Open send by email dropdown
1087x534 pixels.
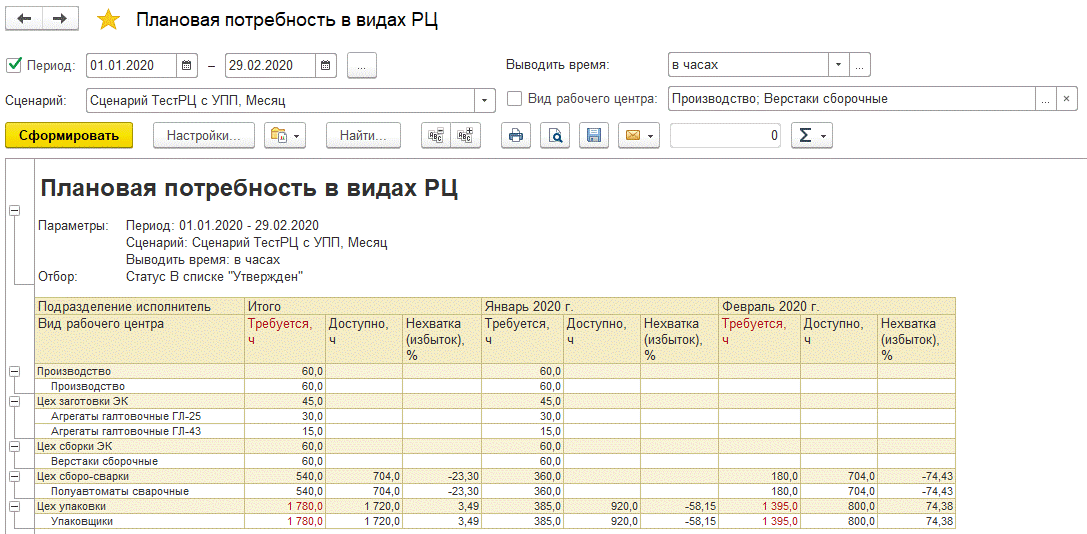pos(639,135)
